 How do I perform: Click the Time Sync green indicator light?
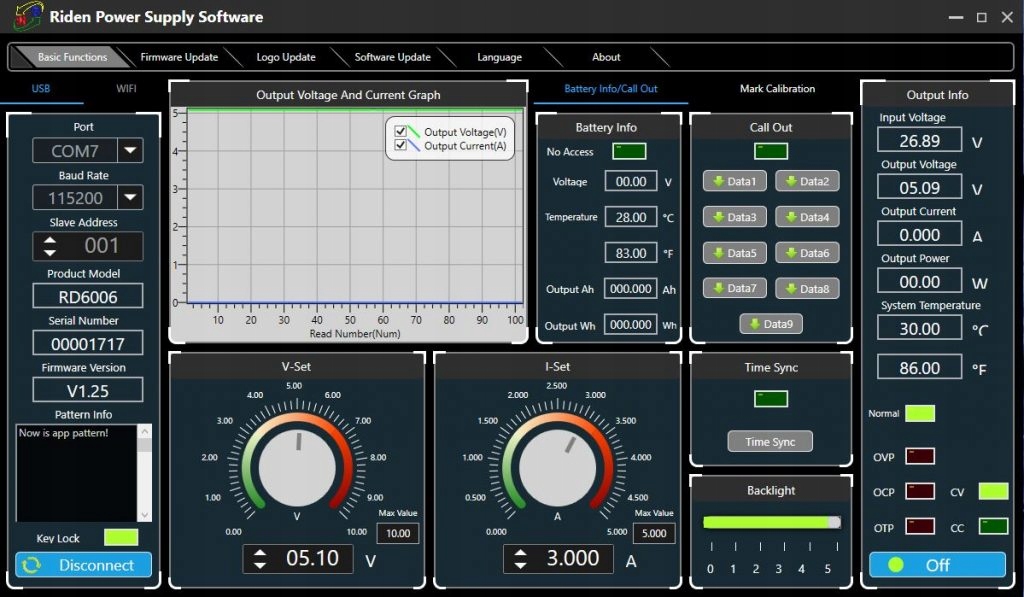[771, 399]
